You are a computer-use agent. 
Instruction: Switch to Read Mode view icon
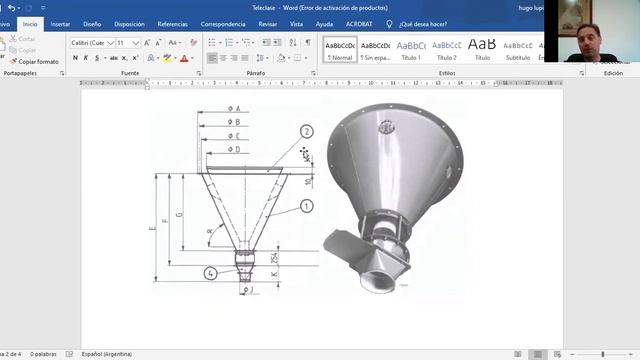click(518, 354)
